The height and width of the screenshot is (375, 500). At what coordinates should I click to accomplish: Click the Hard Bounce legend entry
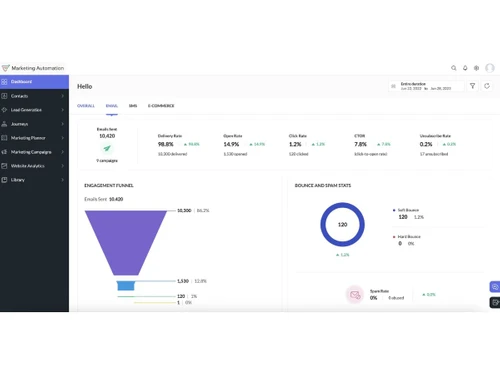point(407,240)
